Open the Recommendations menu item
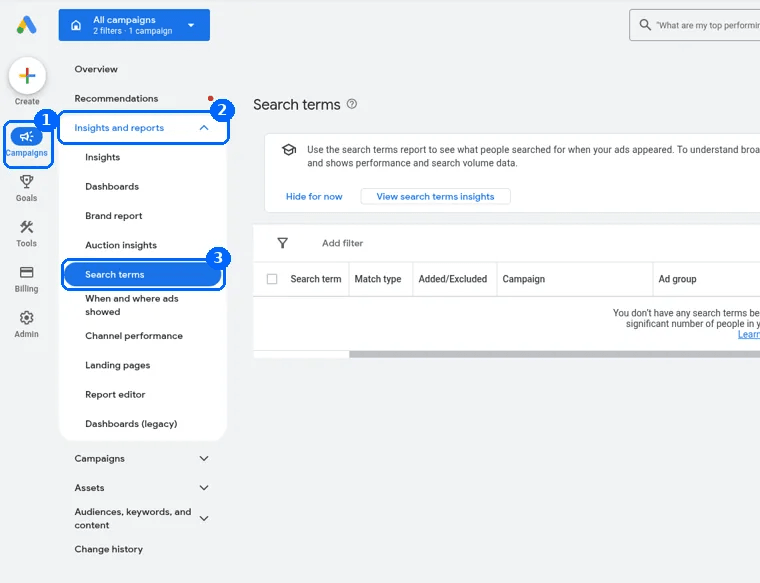 click(x=116, y=98)
